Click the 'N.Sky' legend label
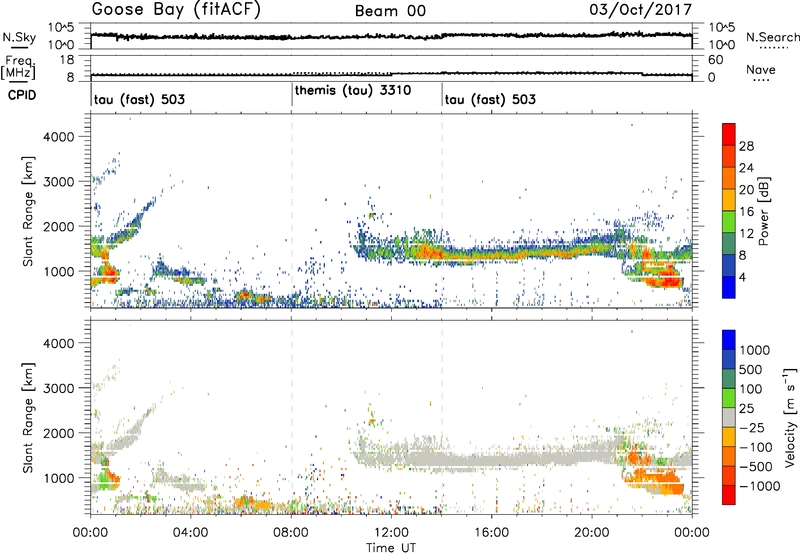 tap(19, 38)
